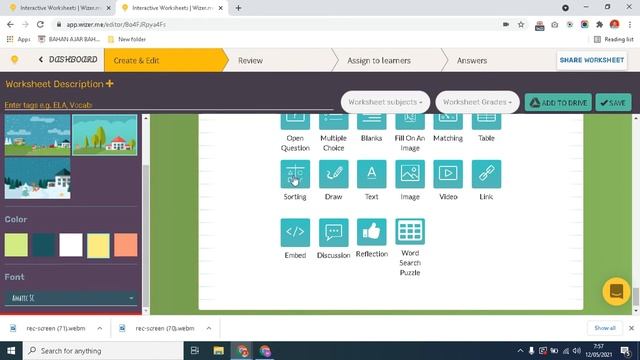Pick the yellow color swatch

pos(98,245)
